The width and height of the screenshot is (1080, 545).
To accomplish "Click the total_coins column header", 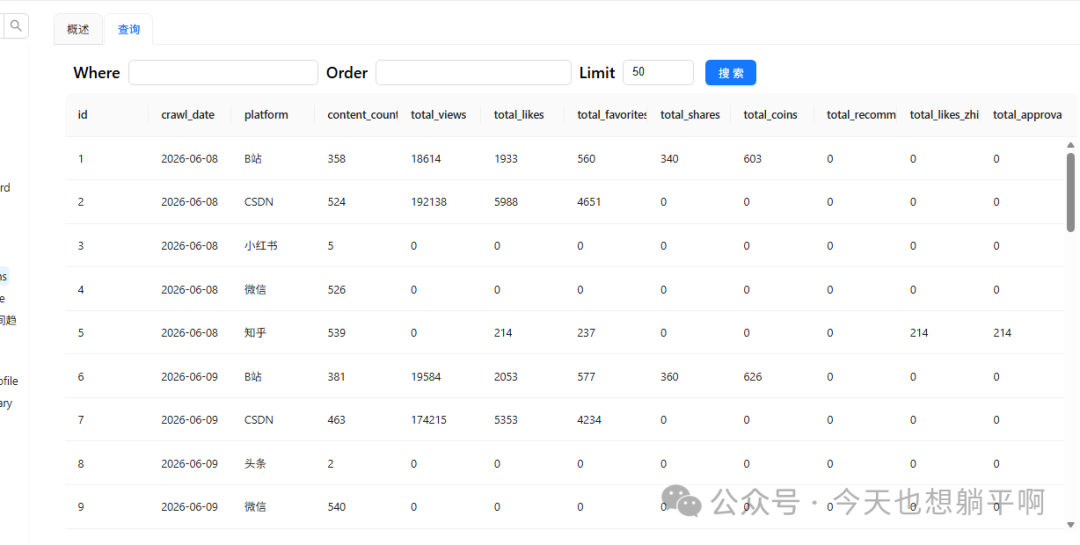I will click(x=771, y=115).
